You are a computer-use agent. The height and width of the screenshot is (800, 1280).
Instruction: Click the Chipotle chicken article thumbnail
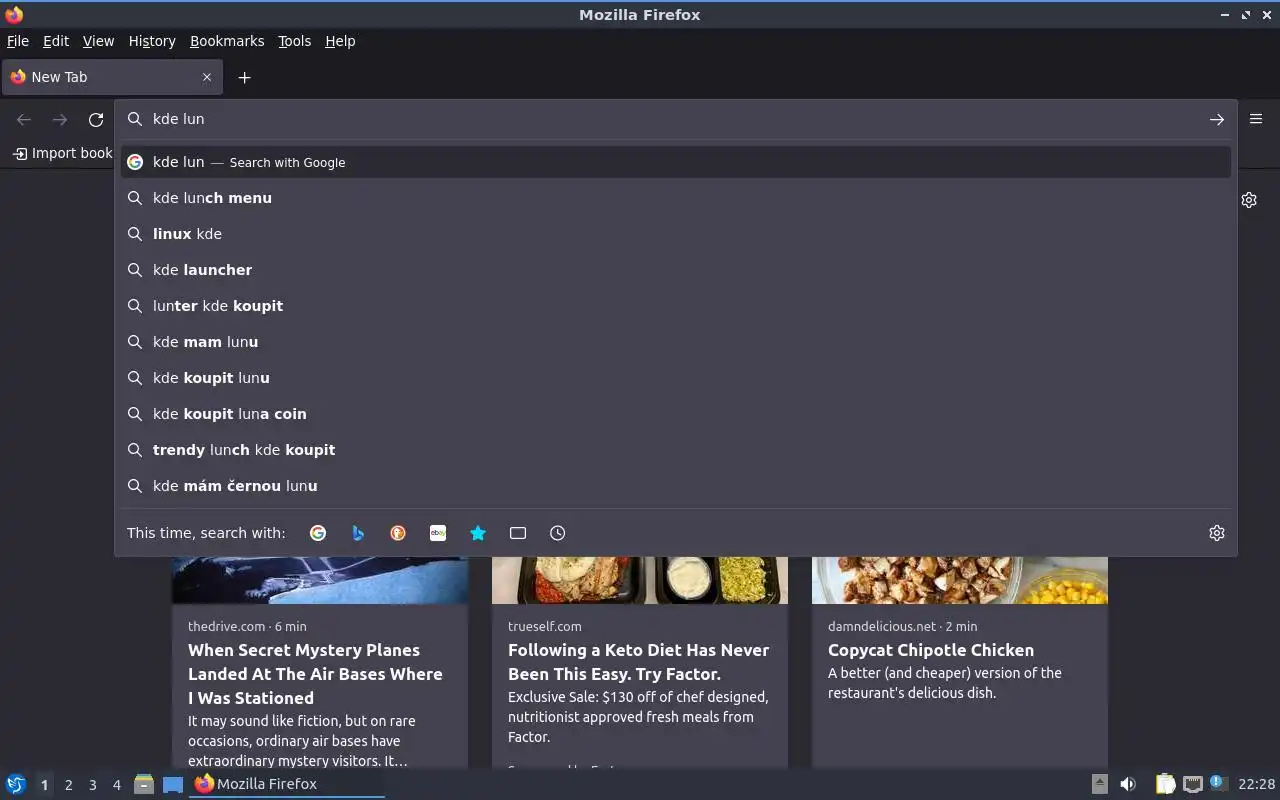[x=960, y=580]
